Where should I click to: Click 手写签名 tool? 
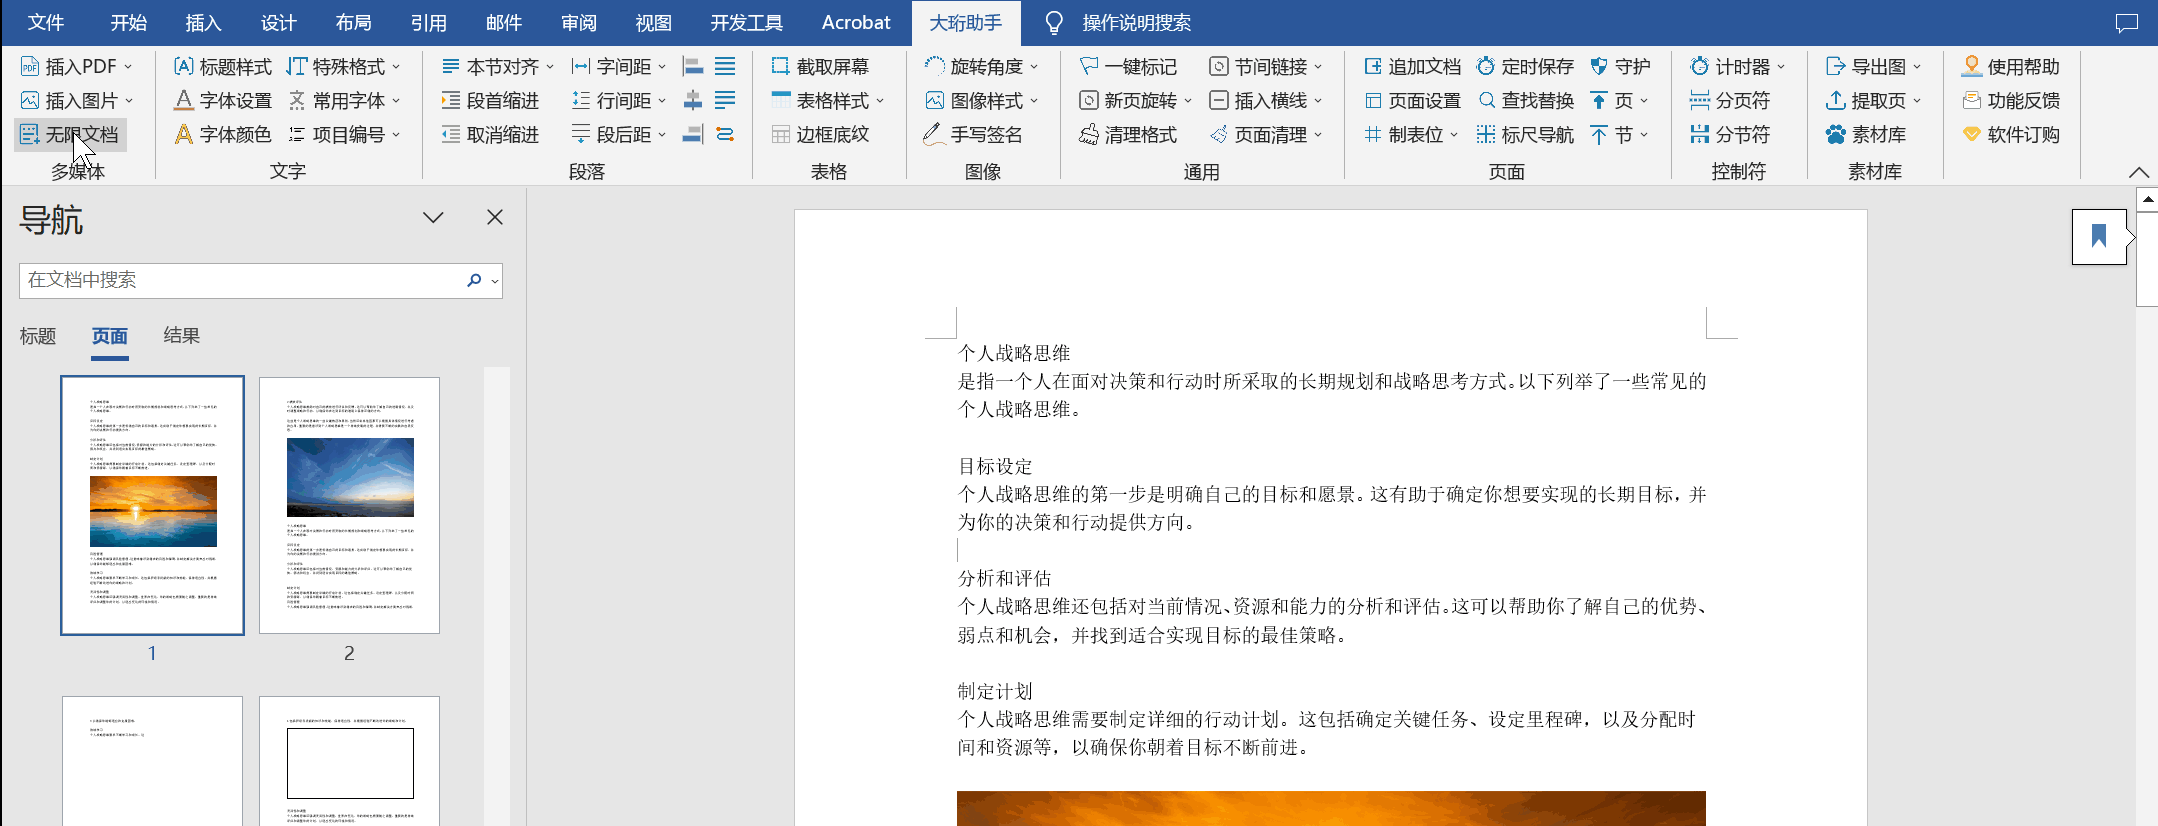(973, 135)
